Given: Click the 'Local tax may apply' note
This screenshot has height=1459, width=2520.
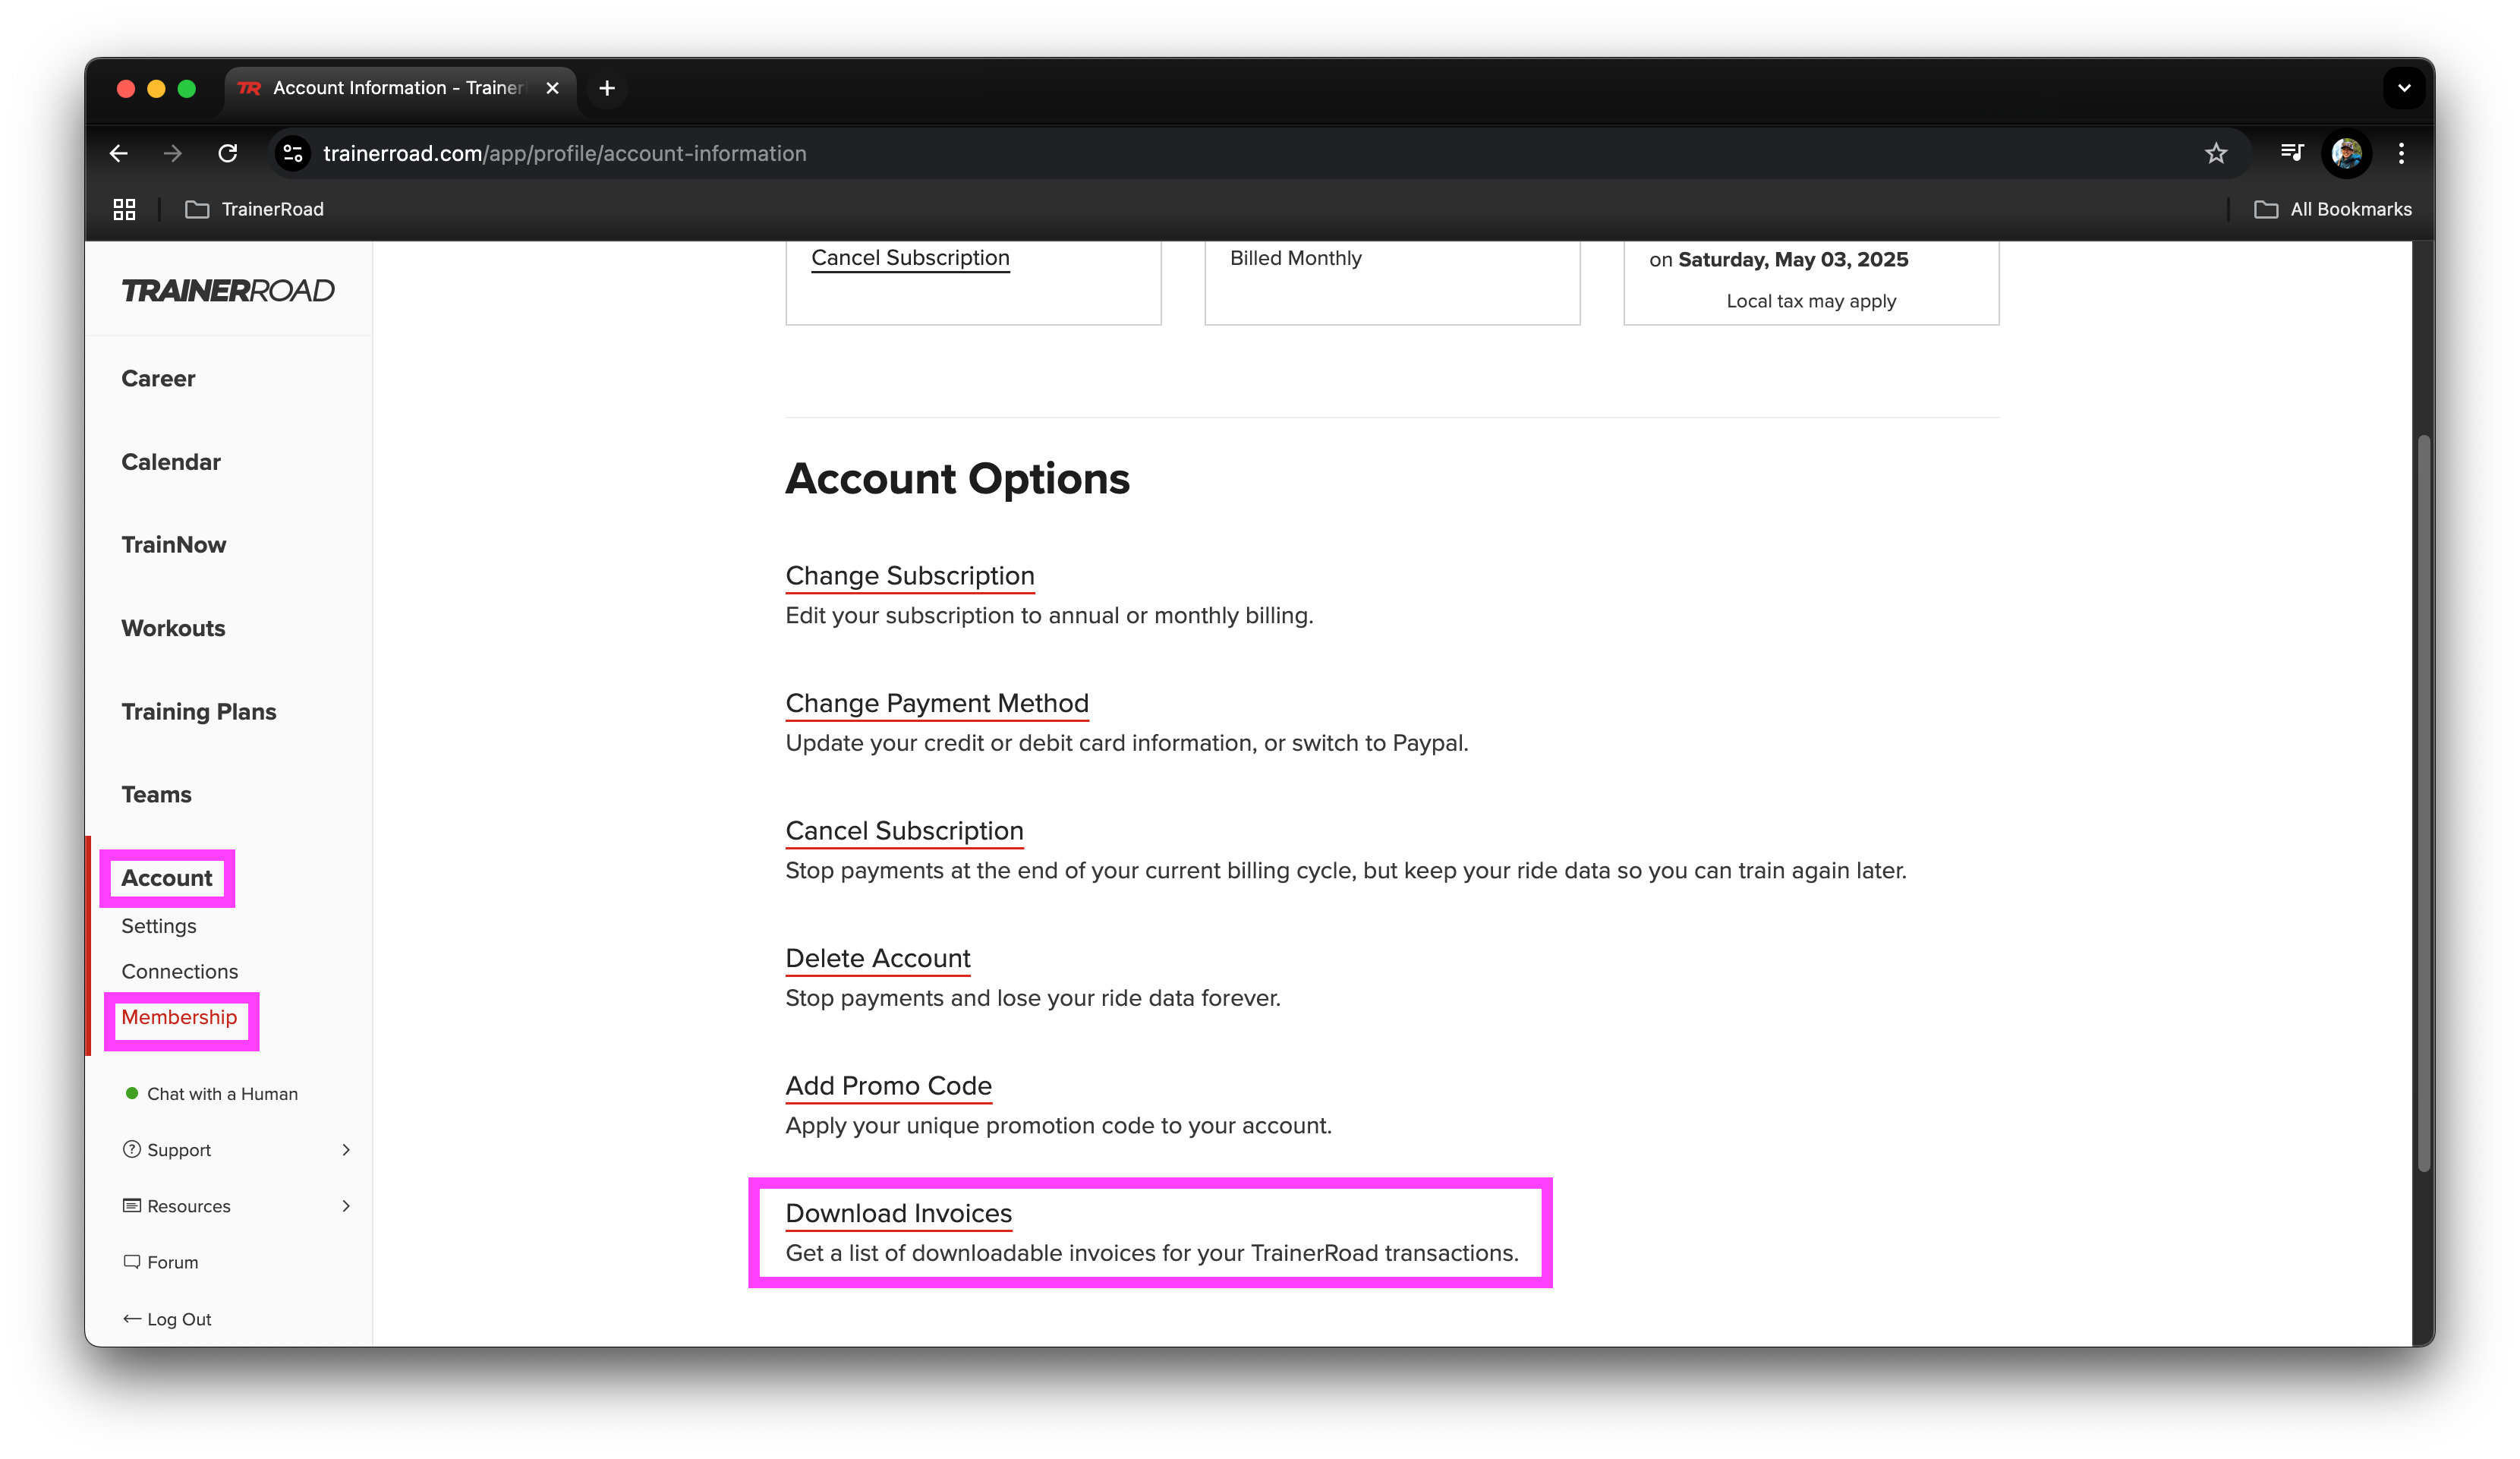Looking at the screenshot, I should 1811,301.
